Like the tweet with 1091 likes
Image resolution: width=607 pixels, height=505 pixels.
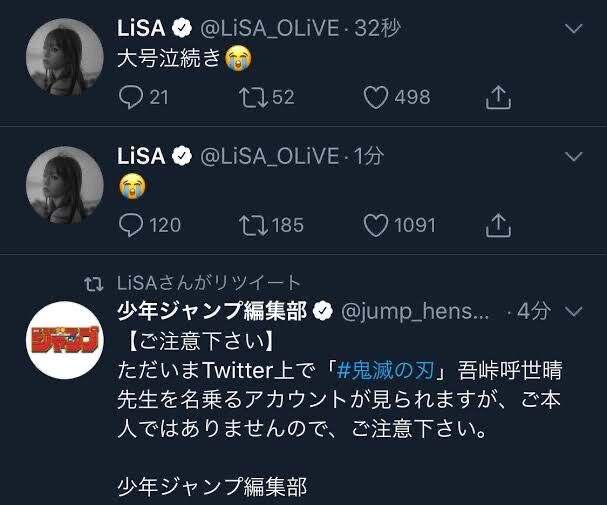[376, 225]
